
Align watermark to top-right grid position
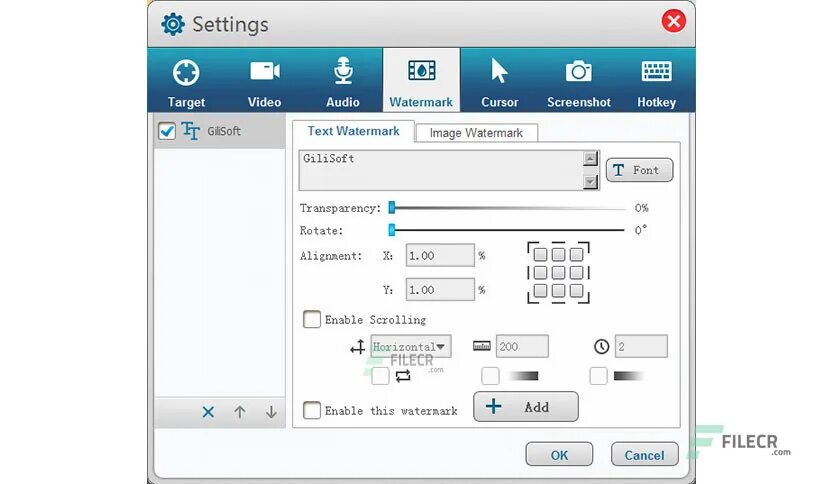click(576, 254)
